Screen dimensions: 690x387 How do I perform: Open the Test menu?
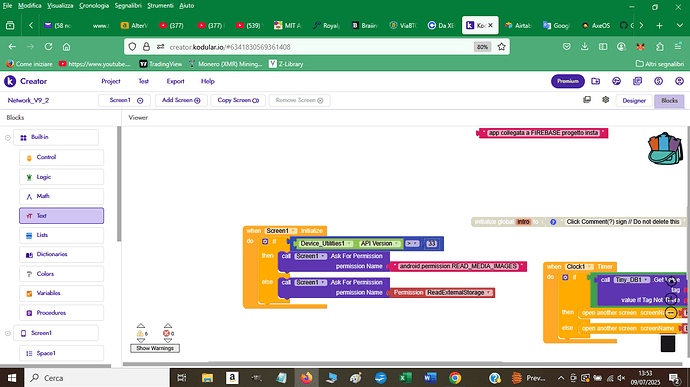143,81
